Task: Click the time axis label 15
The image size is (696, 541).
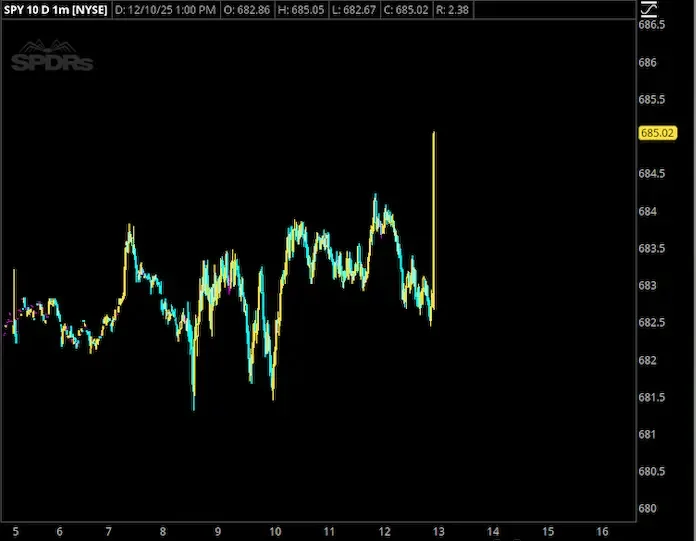Action: pyautogui.click(x=548, y=532)
